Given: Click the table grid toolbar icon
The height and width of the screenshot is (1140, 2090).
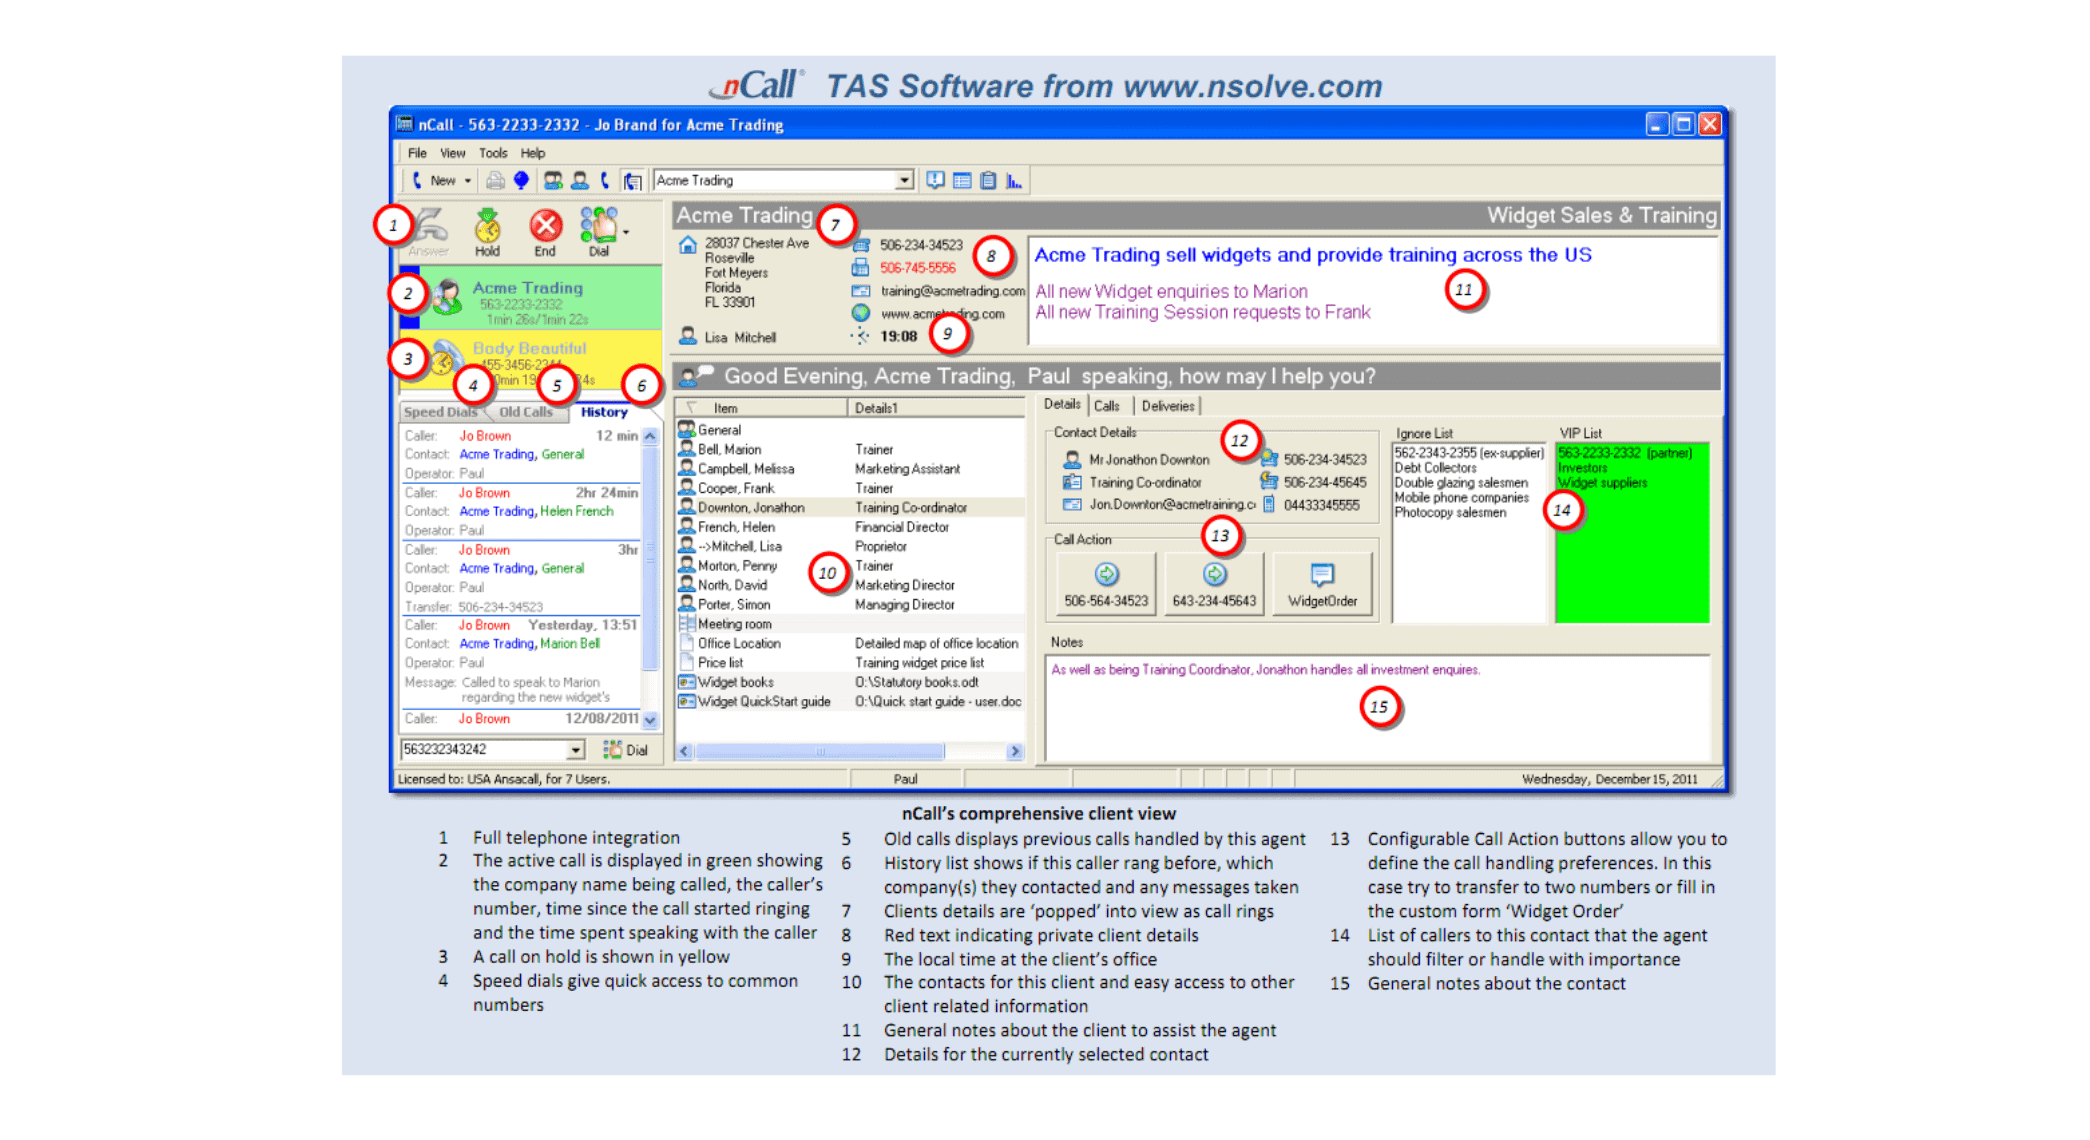Looking at the screenshot, I should pyautogui.click(x=962, y=181).
